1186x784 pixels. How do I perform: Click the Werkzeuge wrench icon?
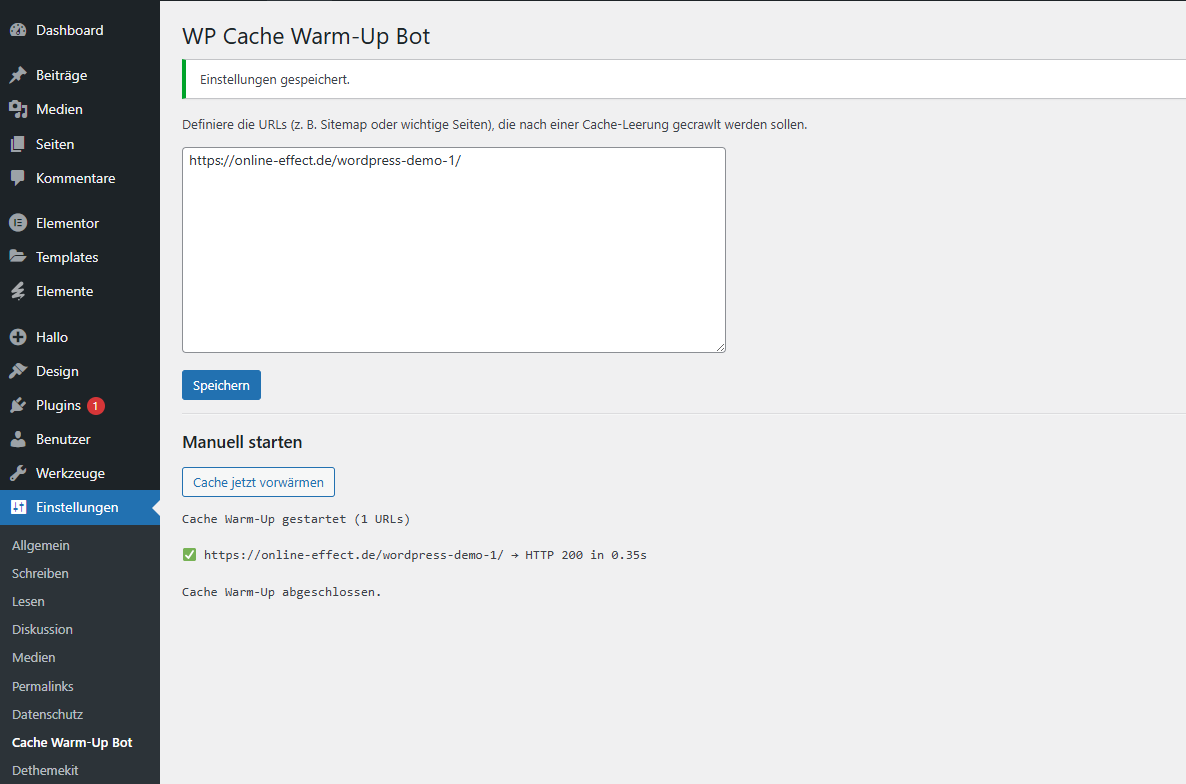tap(18, 473)
